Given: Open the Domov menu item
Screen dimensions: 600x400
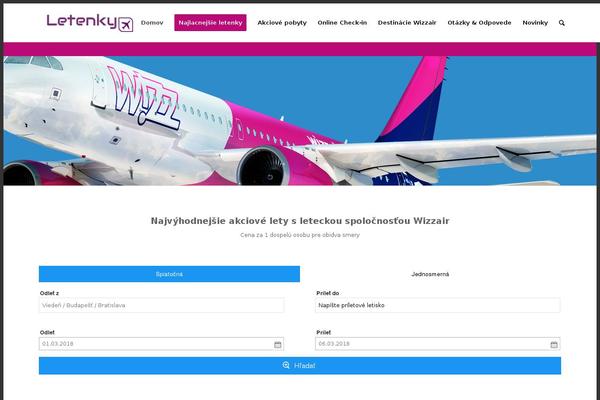Looking at the screenshot, I should coord(152,23).
